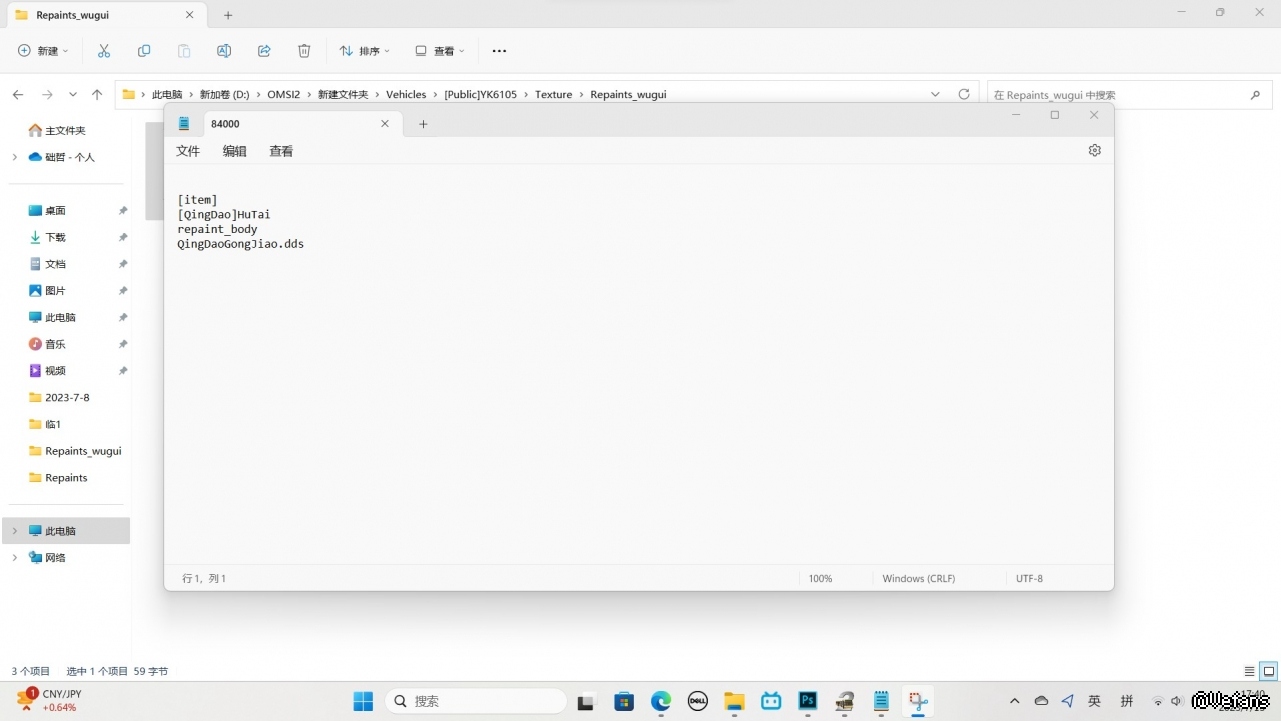1281x721 pixels.
Task: Add a new tab in Notepad
Action: coord(423,124)
